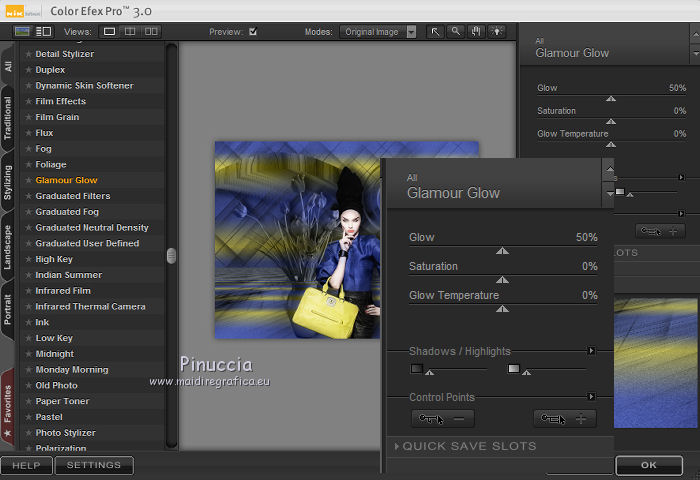Click the add negative control point button
Image resolution: width=700 pixels, height=480 pixels.
(442, 419)
